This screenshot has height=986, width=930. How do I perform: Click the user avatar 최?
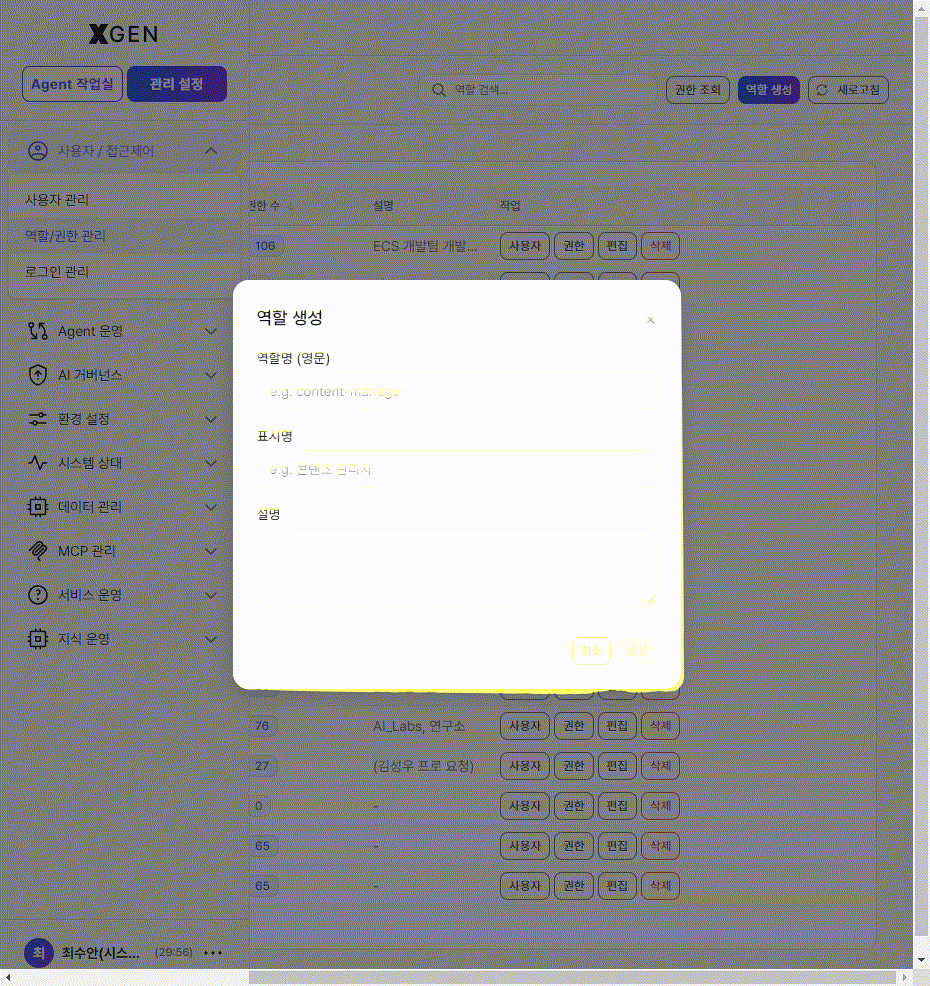[x=38, y=953]
